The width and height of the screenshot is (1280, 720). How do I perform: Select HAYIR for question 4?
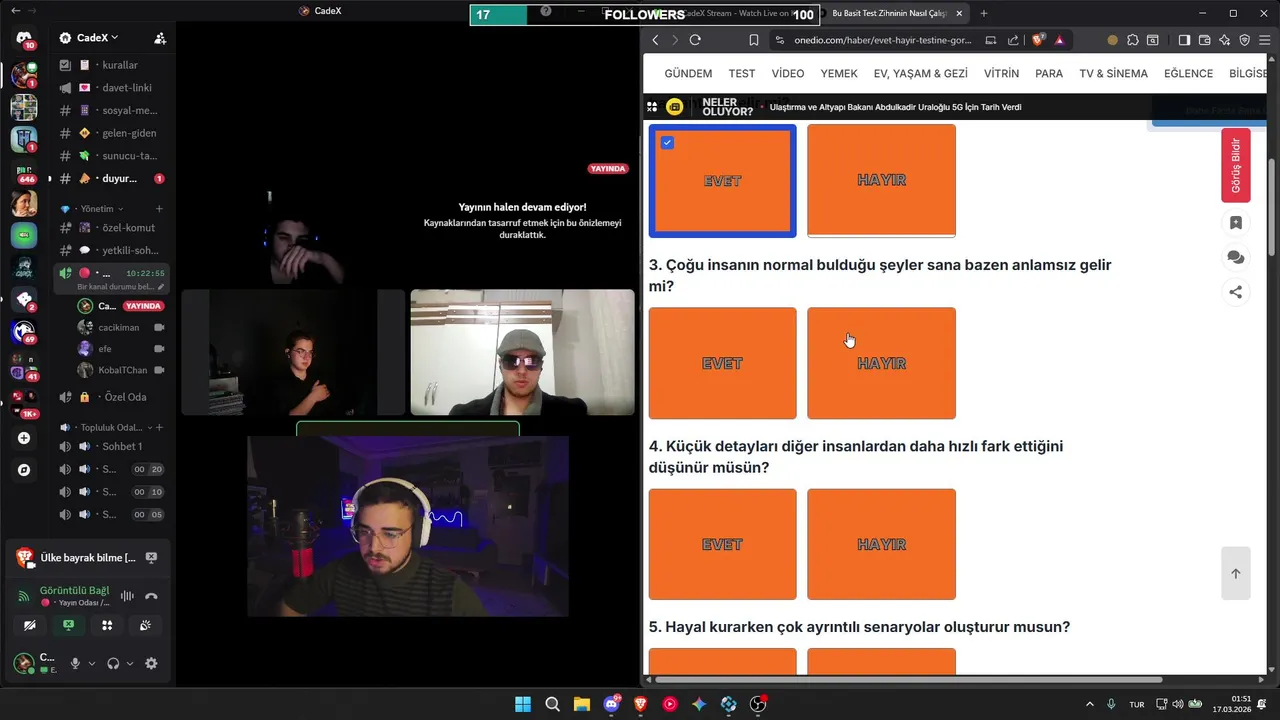click(881, 544)
